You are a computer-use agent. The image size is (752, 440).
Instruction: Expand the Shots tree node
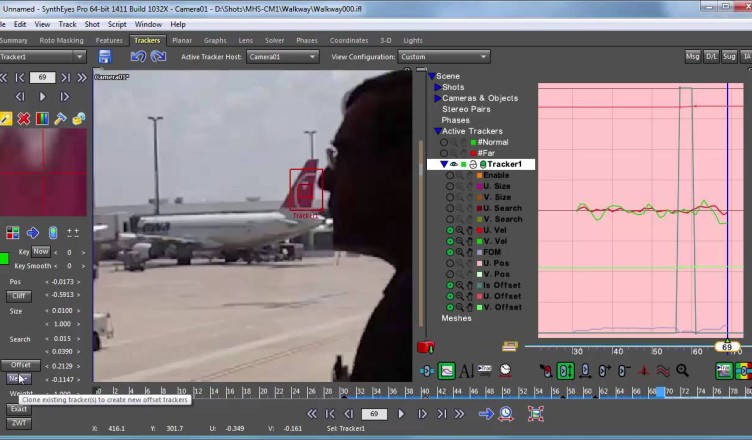tap(437, 87)
